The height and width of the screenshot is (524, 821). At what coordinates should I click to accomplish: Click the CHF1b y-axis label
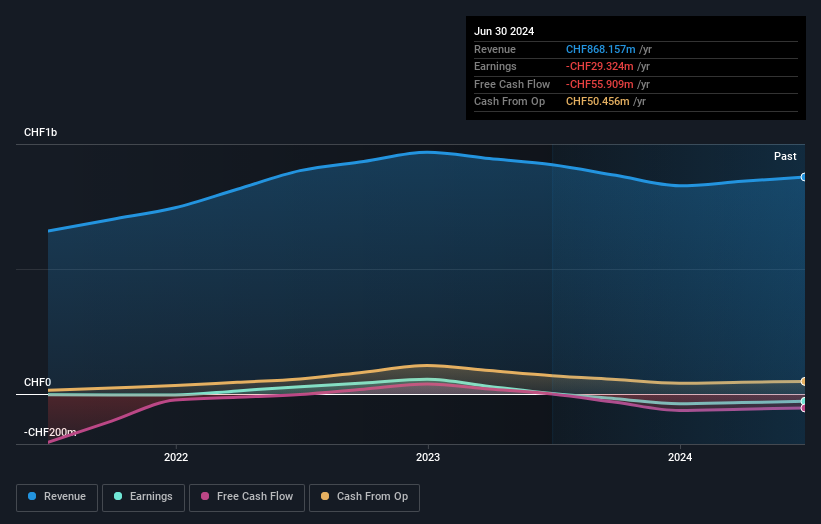pyautogui.click(x=40, y=132)
